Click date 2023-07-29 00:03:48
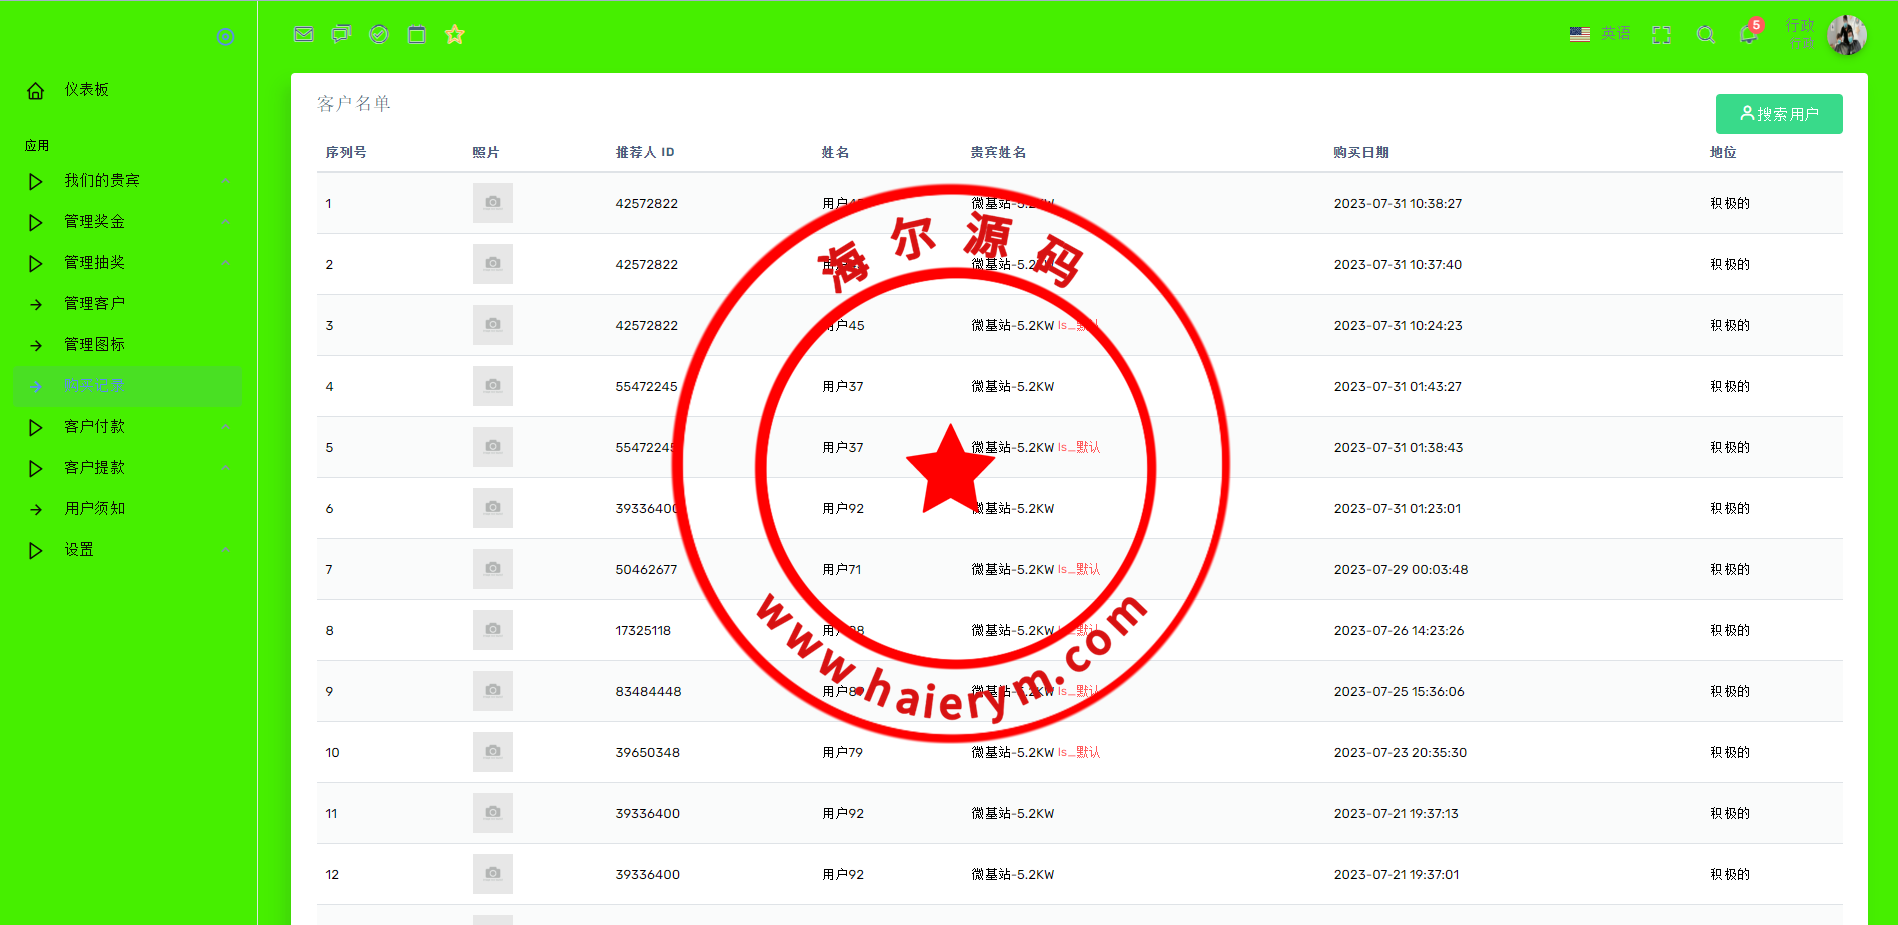1898x925 pixels. tap(1401, 570)
